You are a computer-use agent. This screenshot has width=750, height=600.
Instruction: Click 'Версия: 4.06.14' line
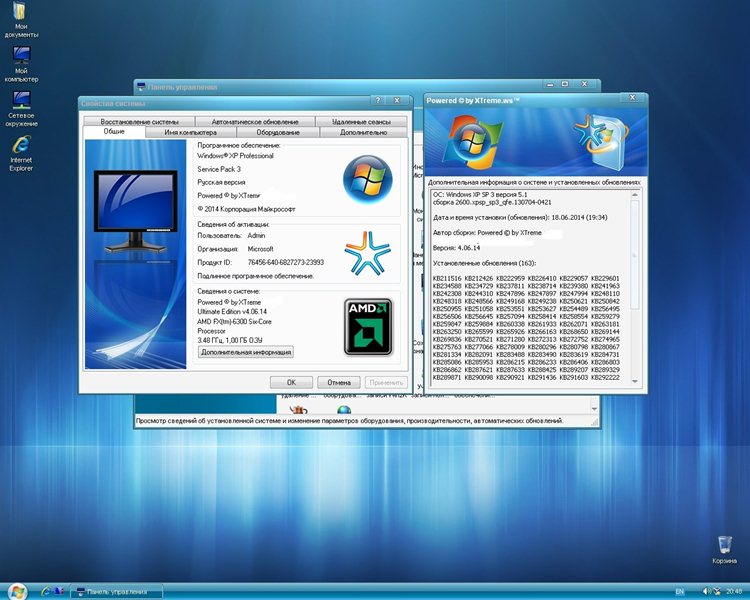pos(456,248)
